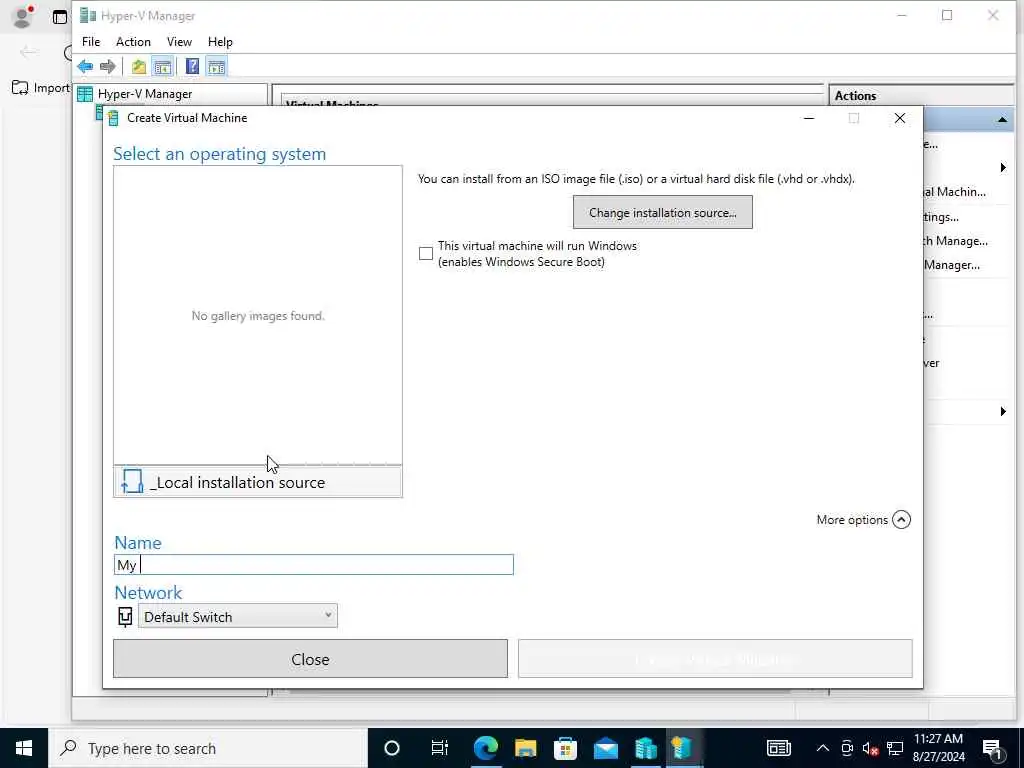Click into the Name text field

click(313, 565)
